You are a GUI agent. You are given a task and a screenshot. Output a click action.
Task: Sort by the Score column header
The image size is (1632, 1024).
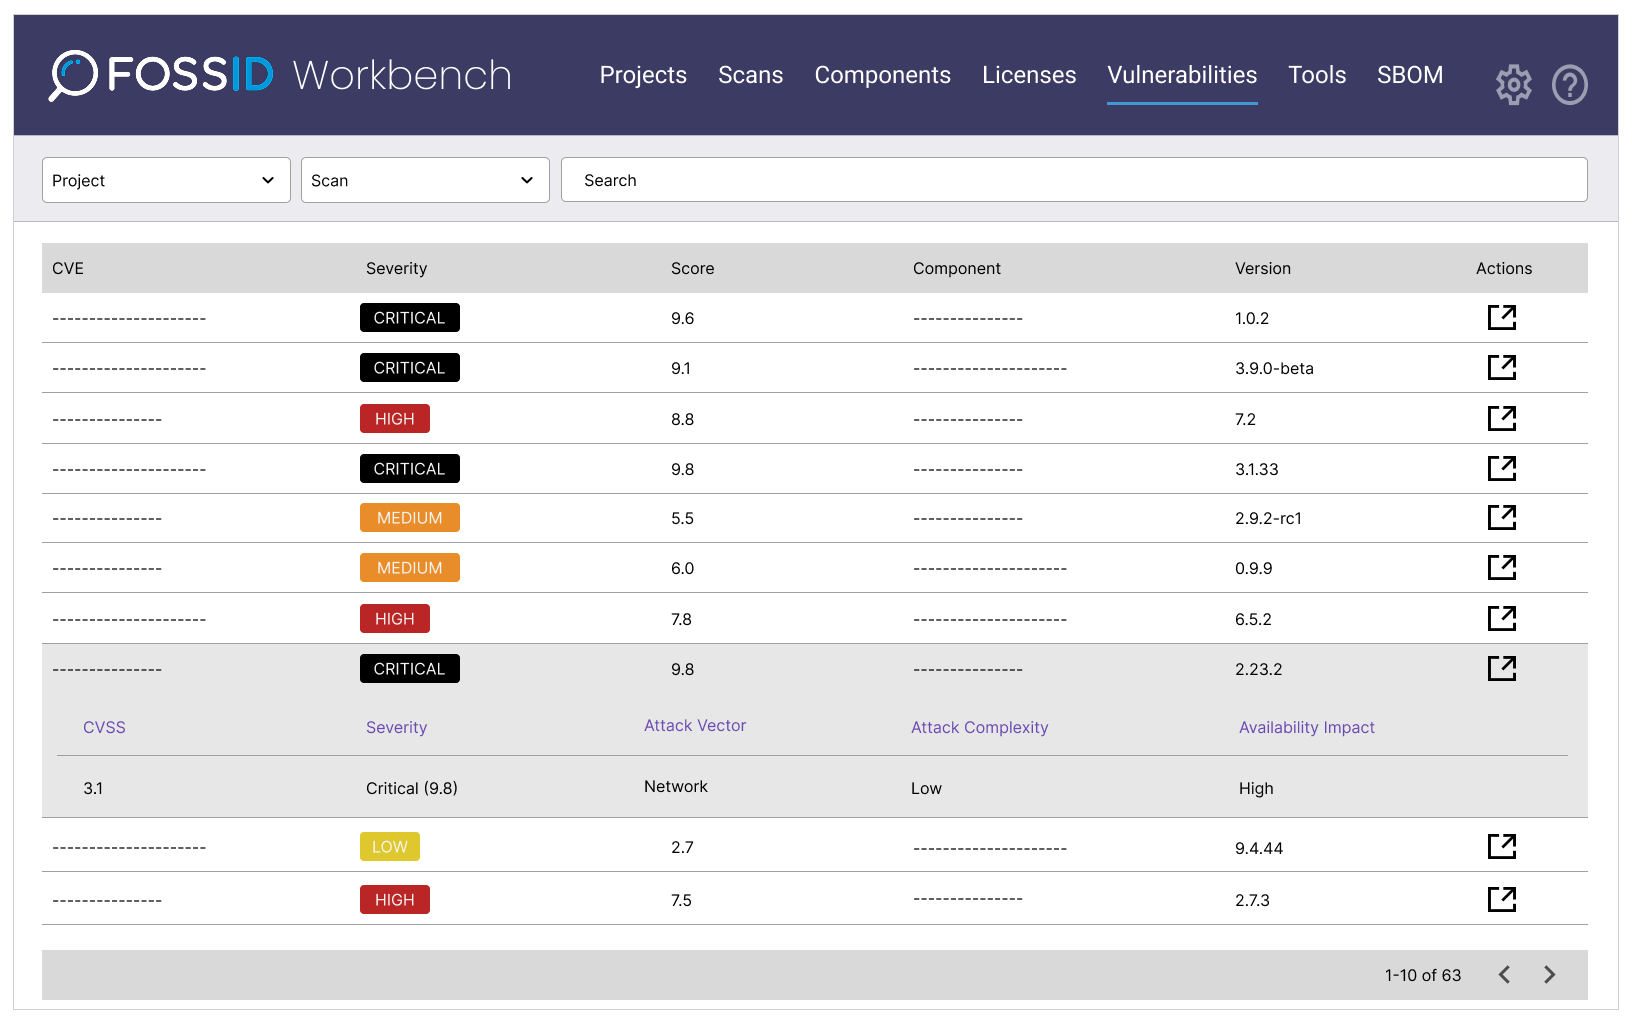coord(692,268)
